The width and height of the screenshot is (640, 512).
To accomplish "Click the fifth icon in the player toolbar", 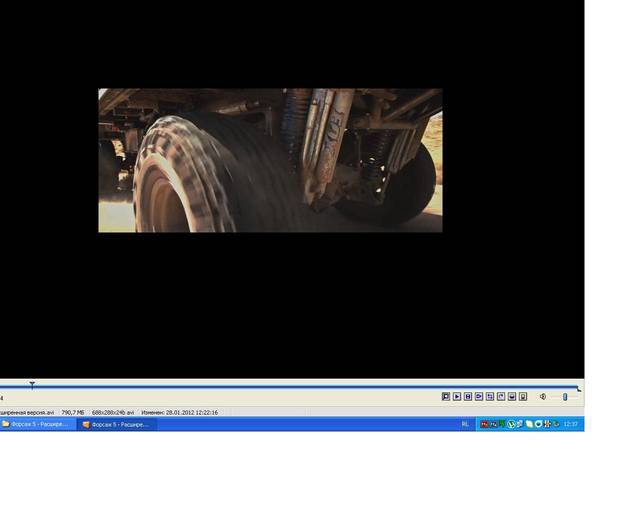I will (x=490, y=396).
